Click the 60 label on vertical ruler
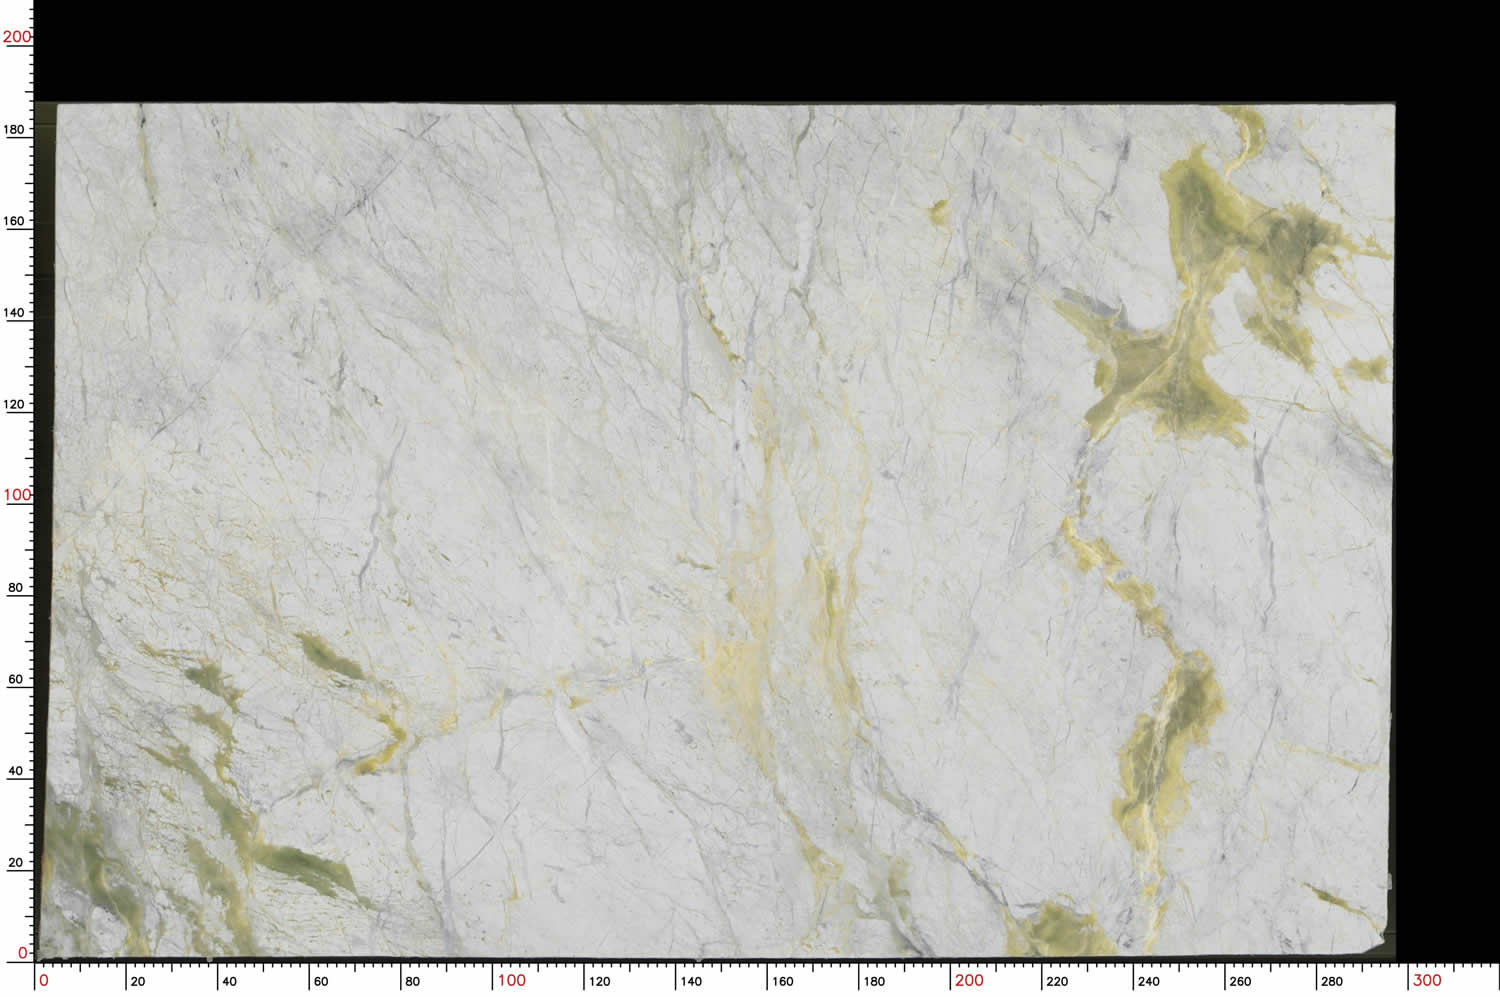Image resolution: width=1500 pixels, height=997 pixels. pos(15,679)
